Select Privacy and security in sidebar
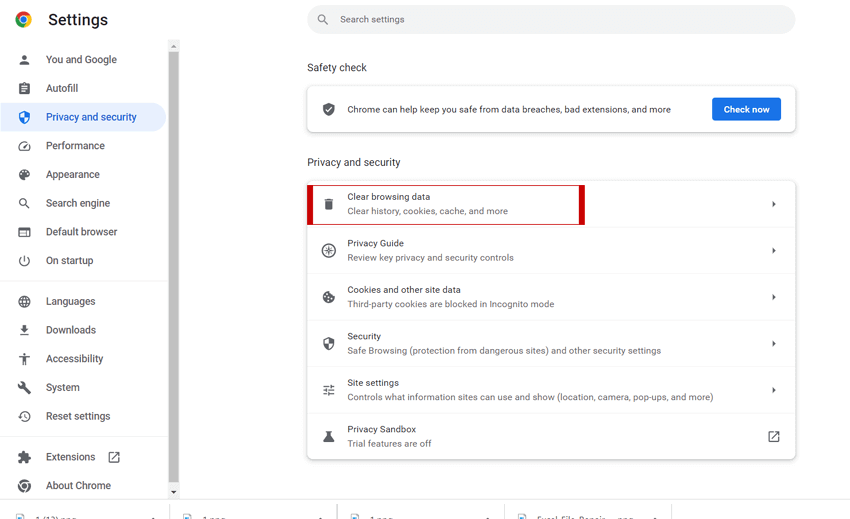The height and width of the screenshot is (519, 850). (83, 117)
